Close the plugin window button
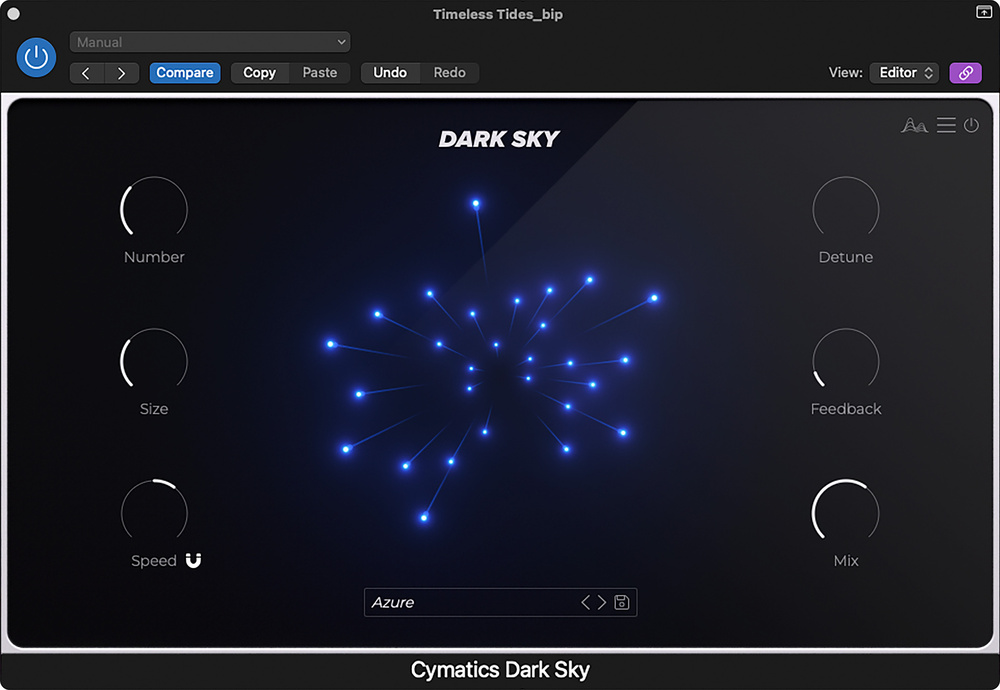 point(13,13)
